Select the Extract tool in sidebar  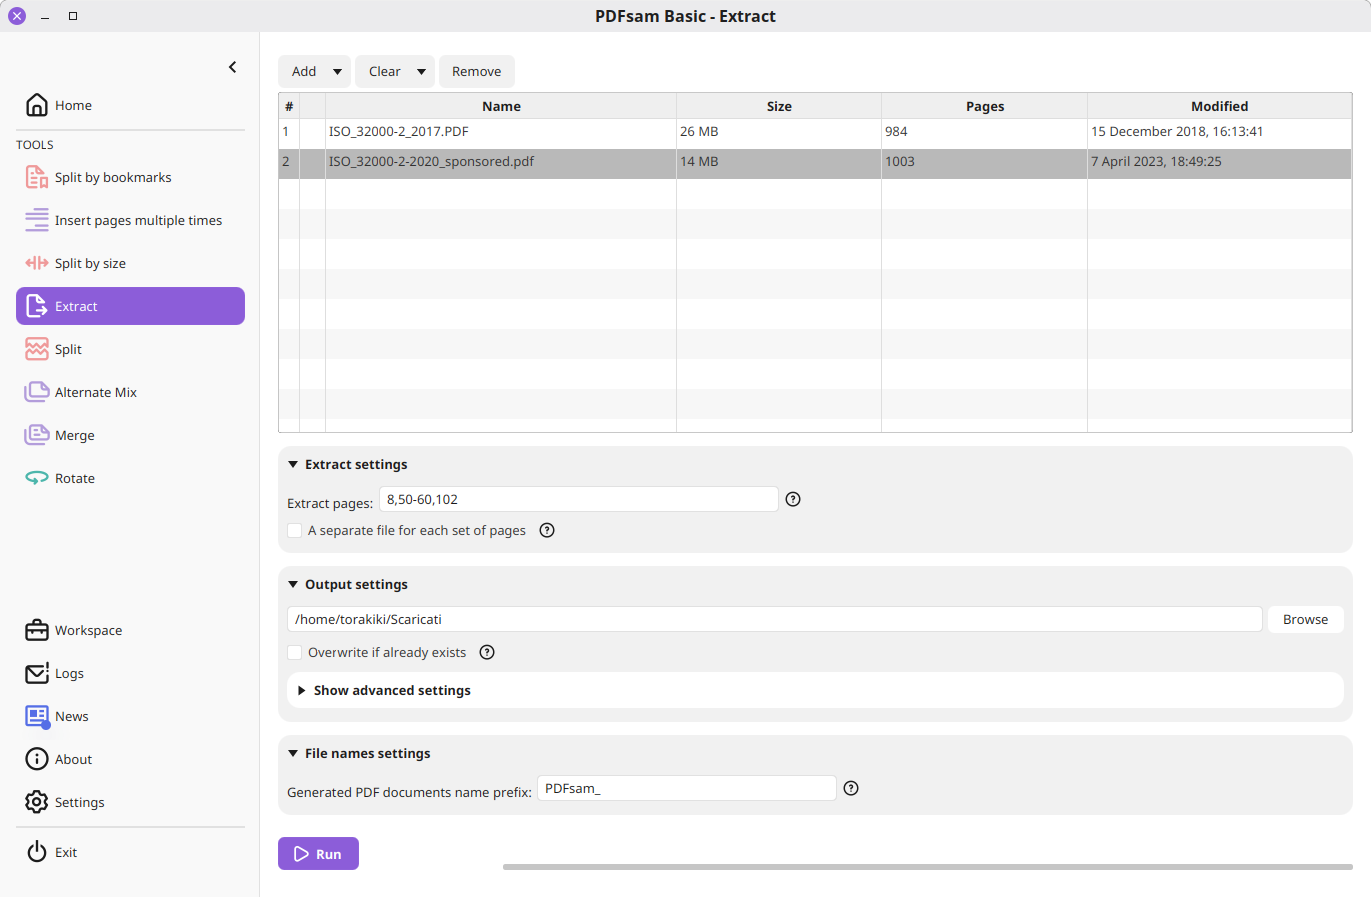pos(130,306)
